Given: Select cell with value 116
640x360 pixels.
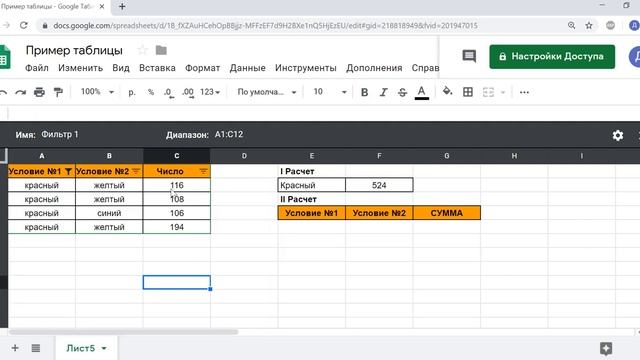Looking at the screenshot, I should (x=177, y=185).
